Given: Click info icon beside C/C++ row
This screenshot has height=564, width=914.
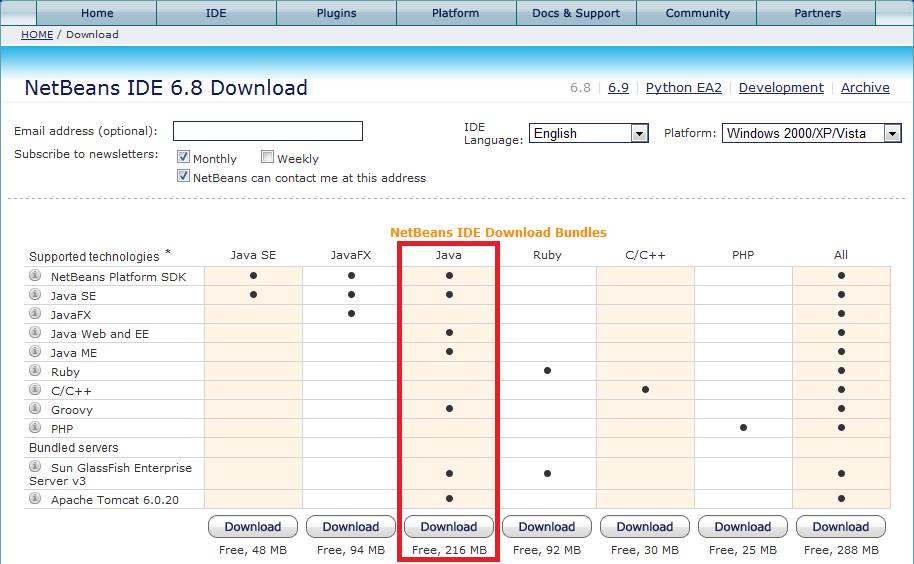Looking at the screenshot, I should coord(35,389).
